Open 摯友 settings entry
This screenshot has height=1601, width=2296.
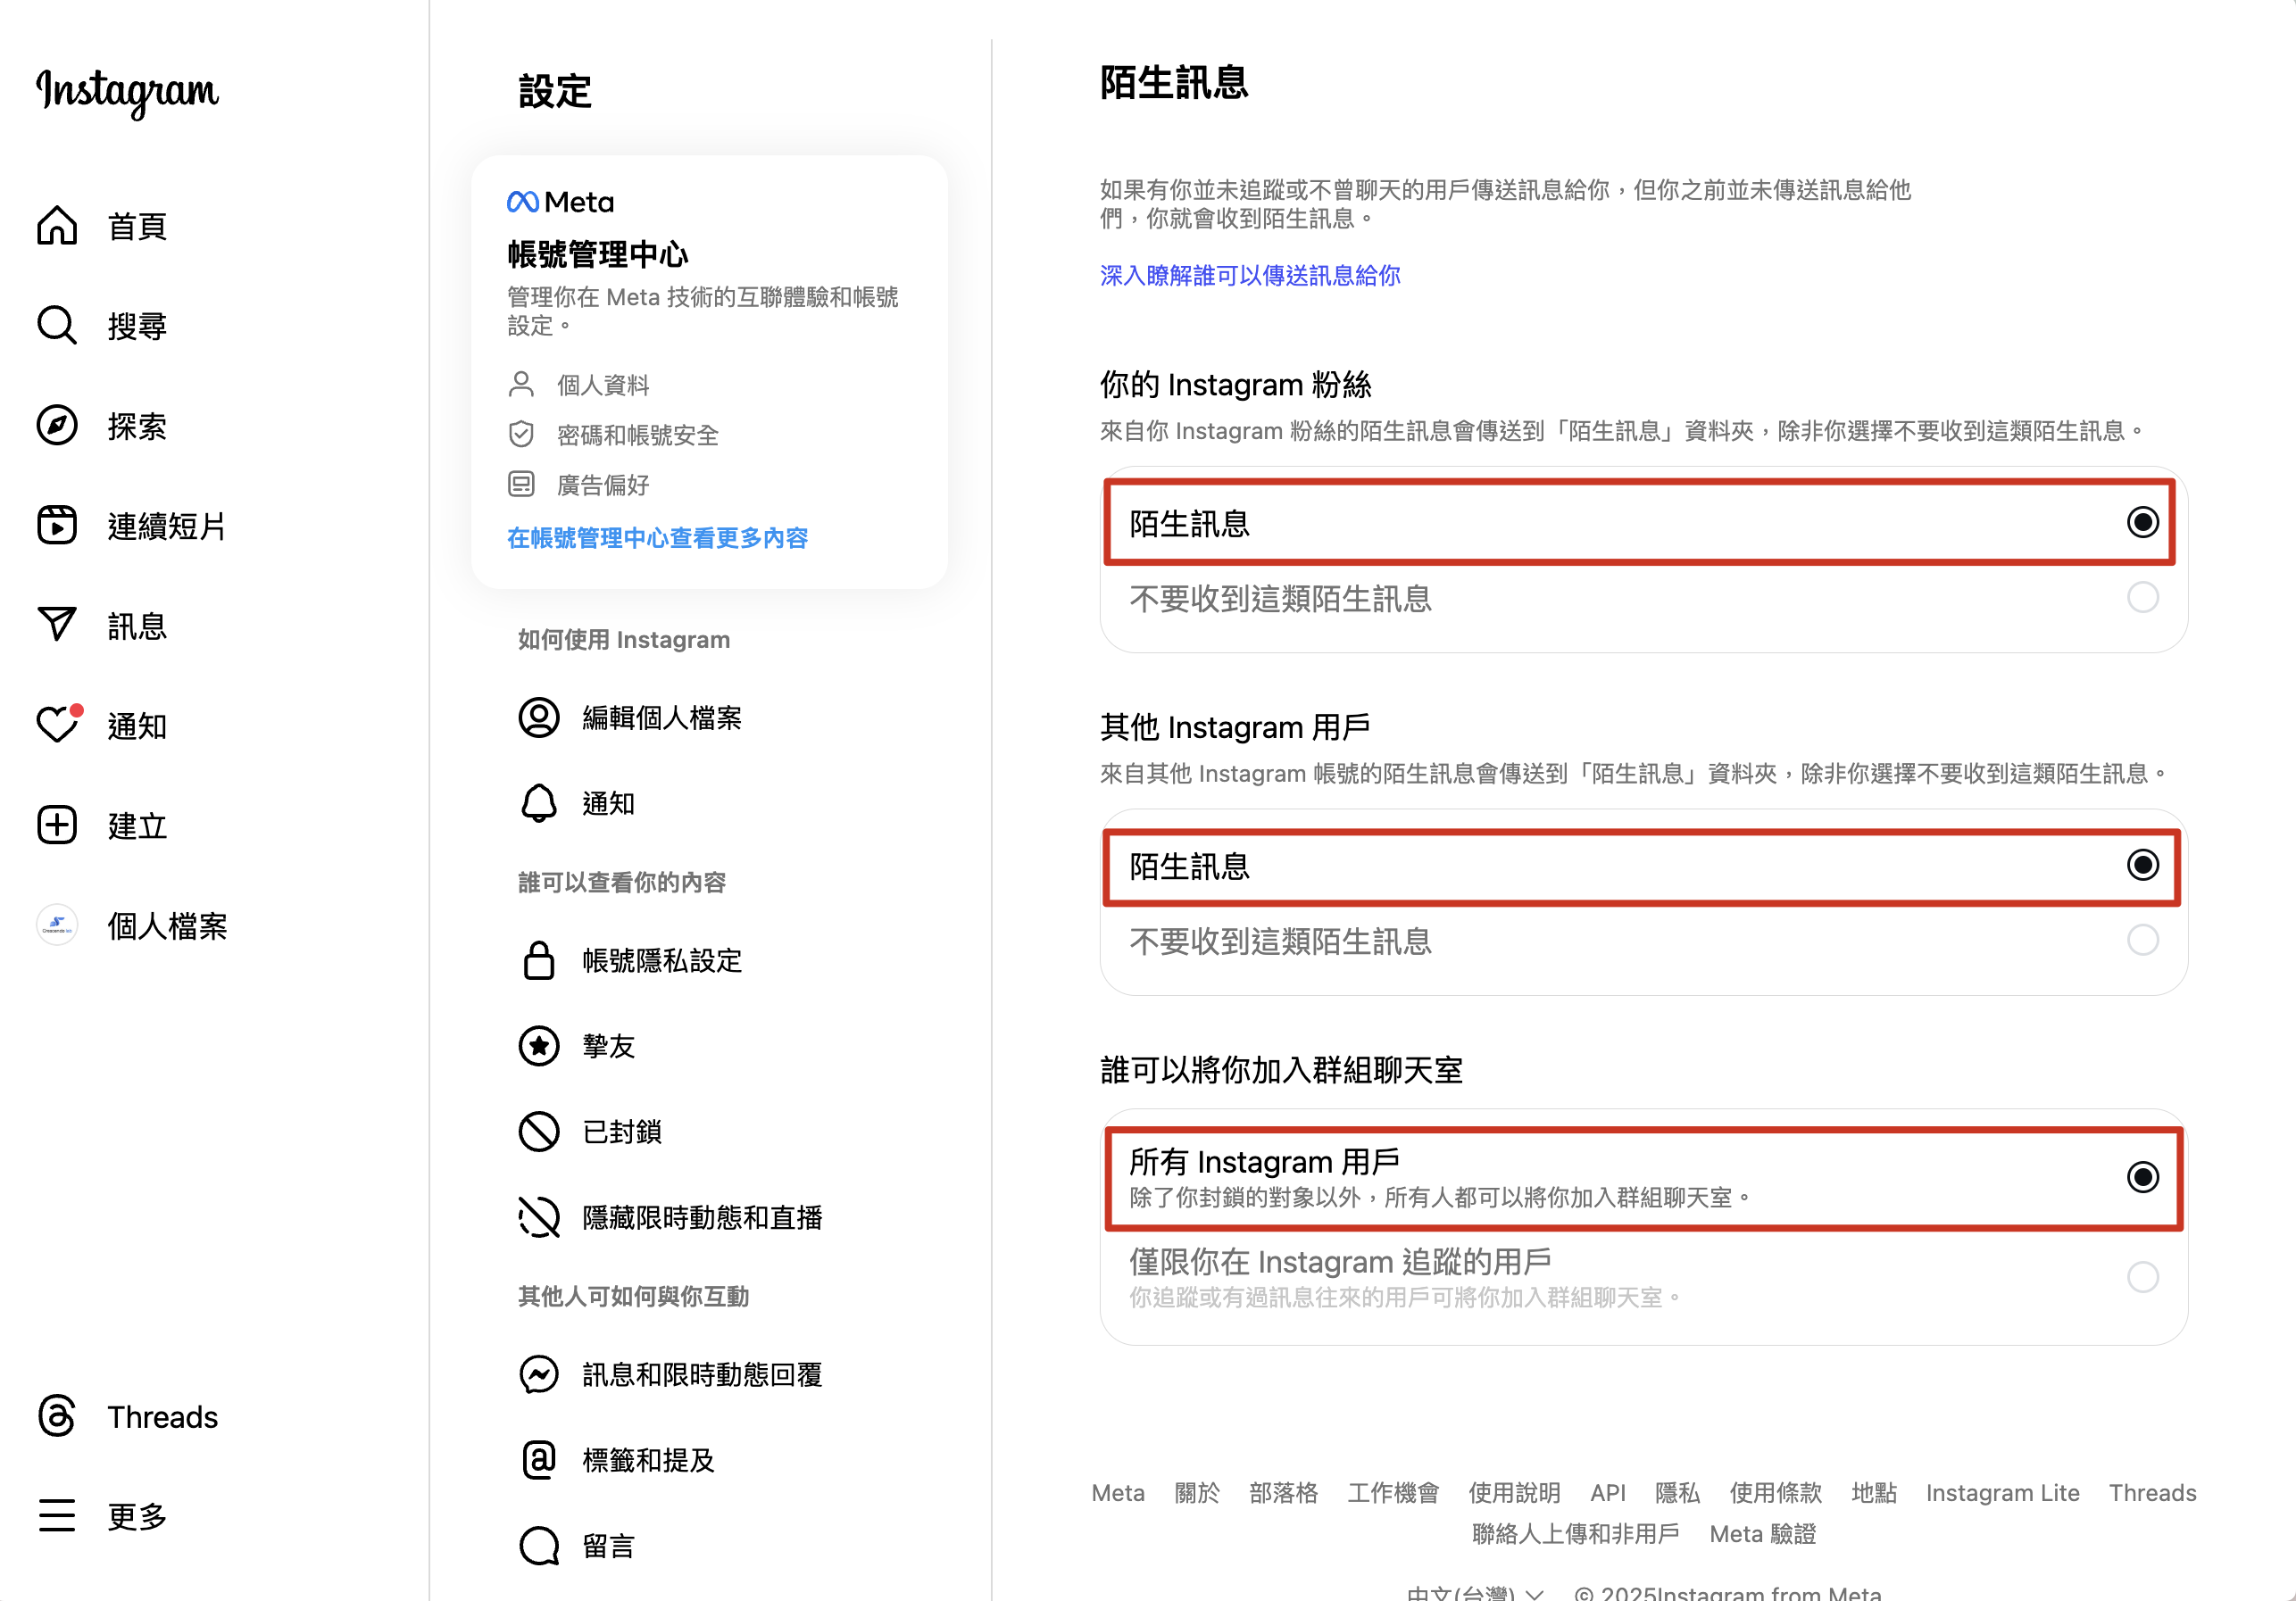(608, 1046)
